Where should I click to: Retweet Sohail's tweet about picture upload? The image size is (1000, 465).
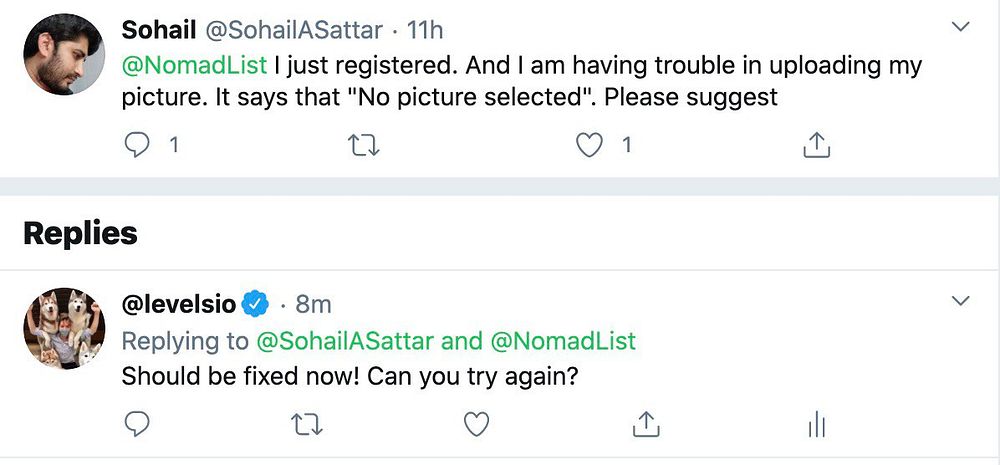point(362,145)
